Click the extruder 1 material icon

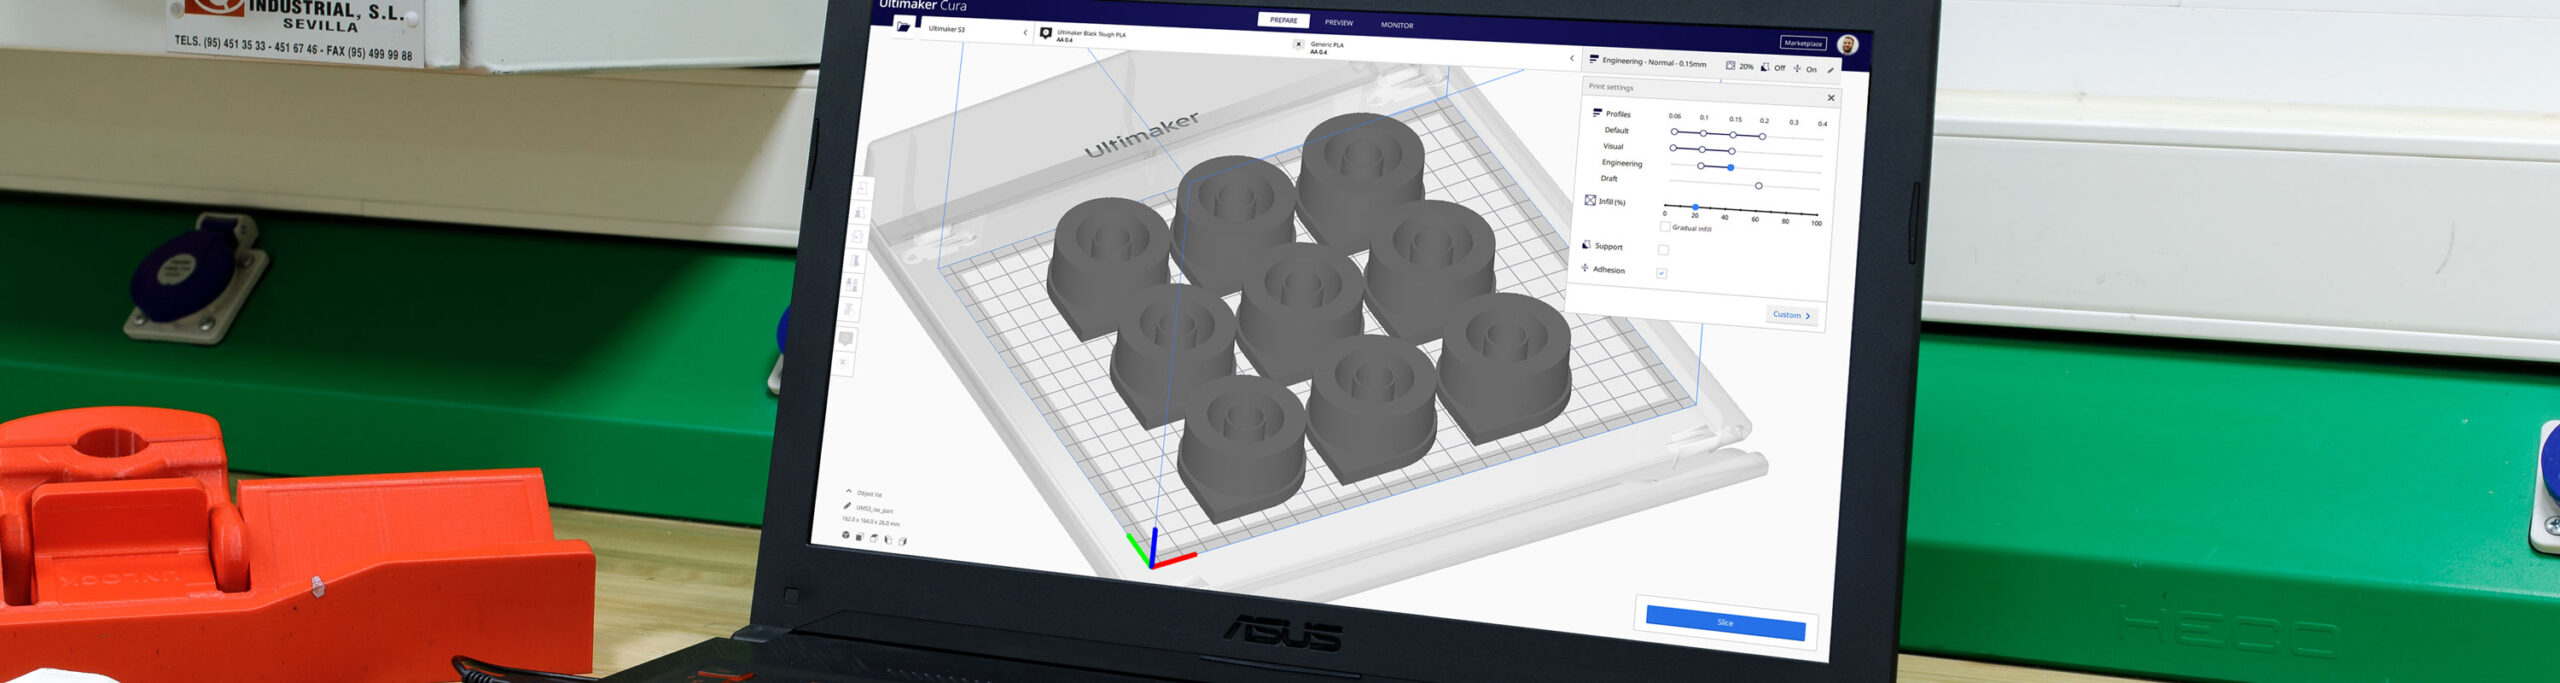point(1046,33)
